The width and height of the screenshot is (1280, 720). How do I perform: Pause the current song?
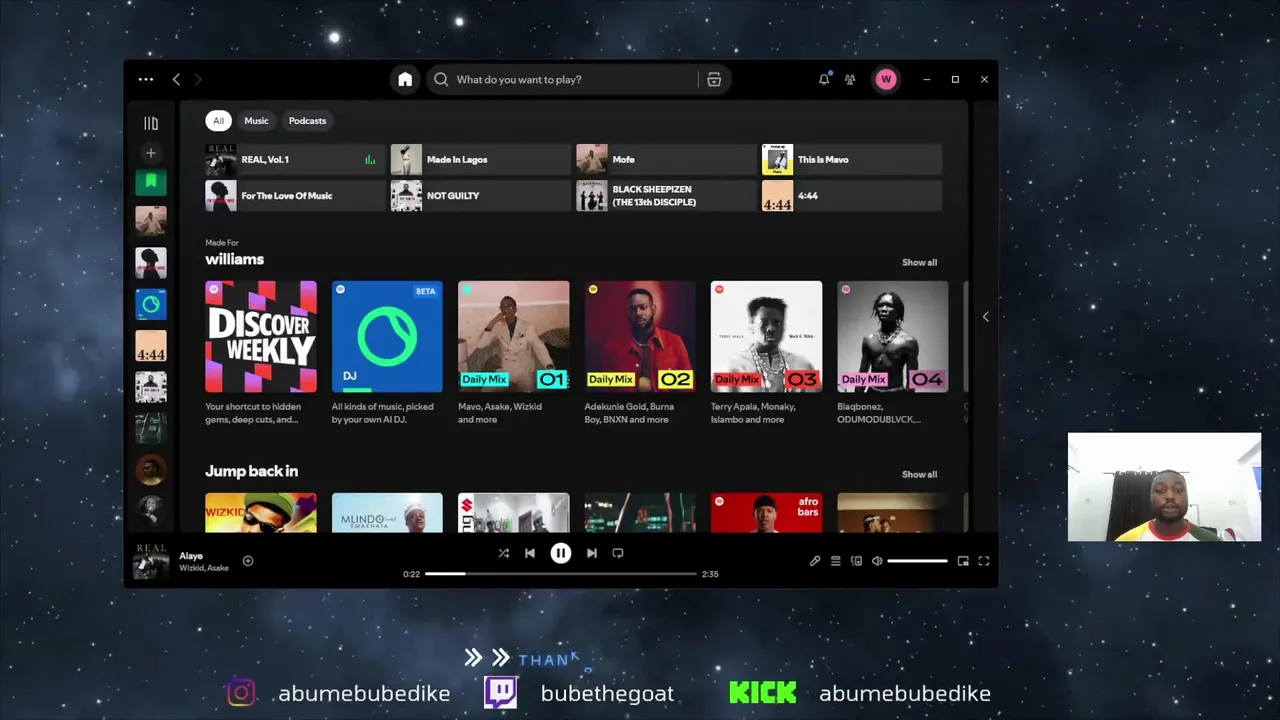tap(561, 553)
